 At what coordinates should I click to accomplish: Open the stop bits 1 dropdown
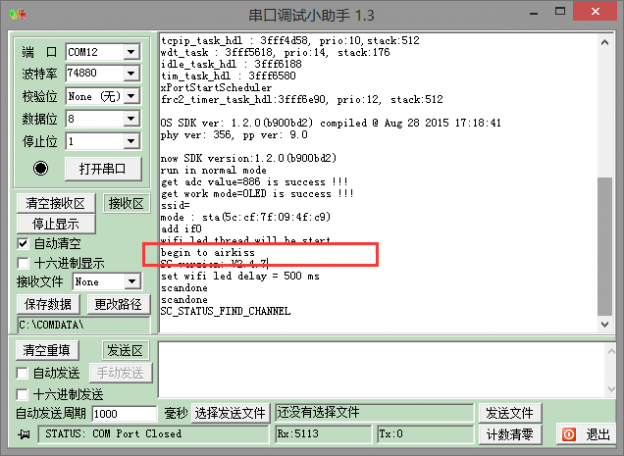(x=131, y=141)
